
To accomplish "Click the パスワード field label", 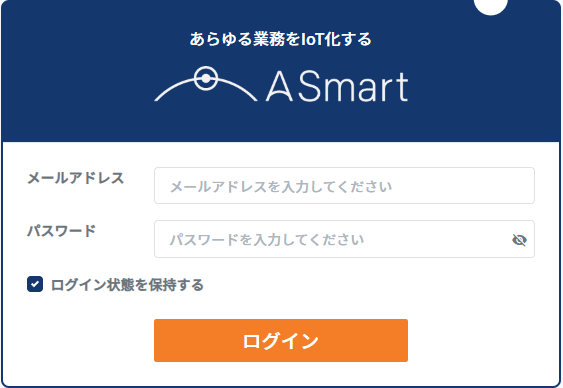I will click(62, 231).
